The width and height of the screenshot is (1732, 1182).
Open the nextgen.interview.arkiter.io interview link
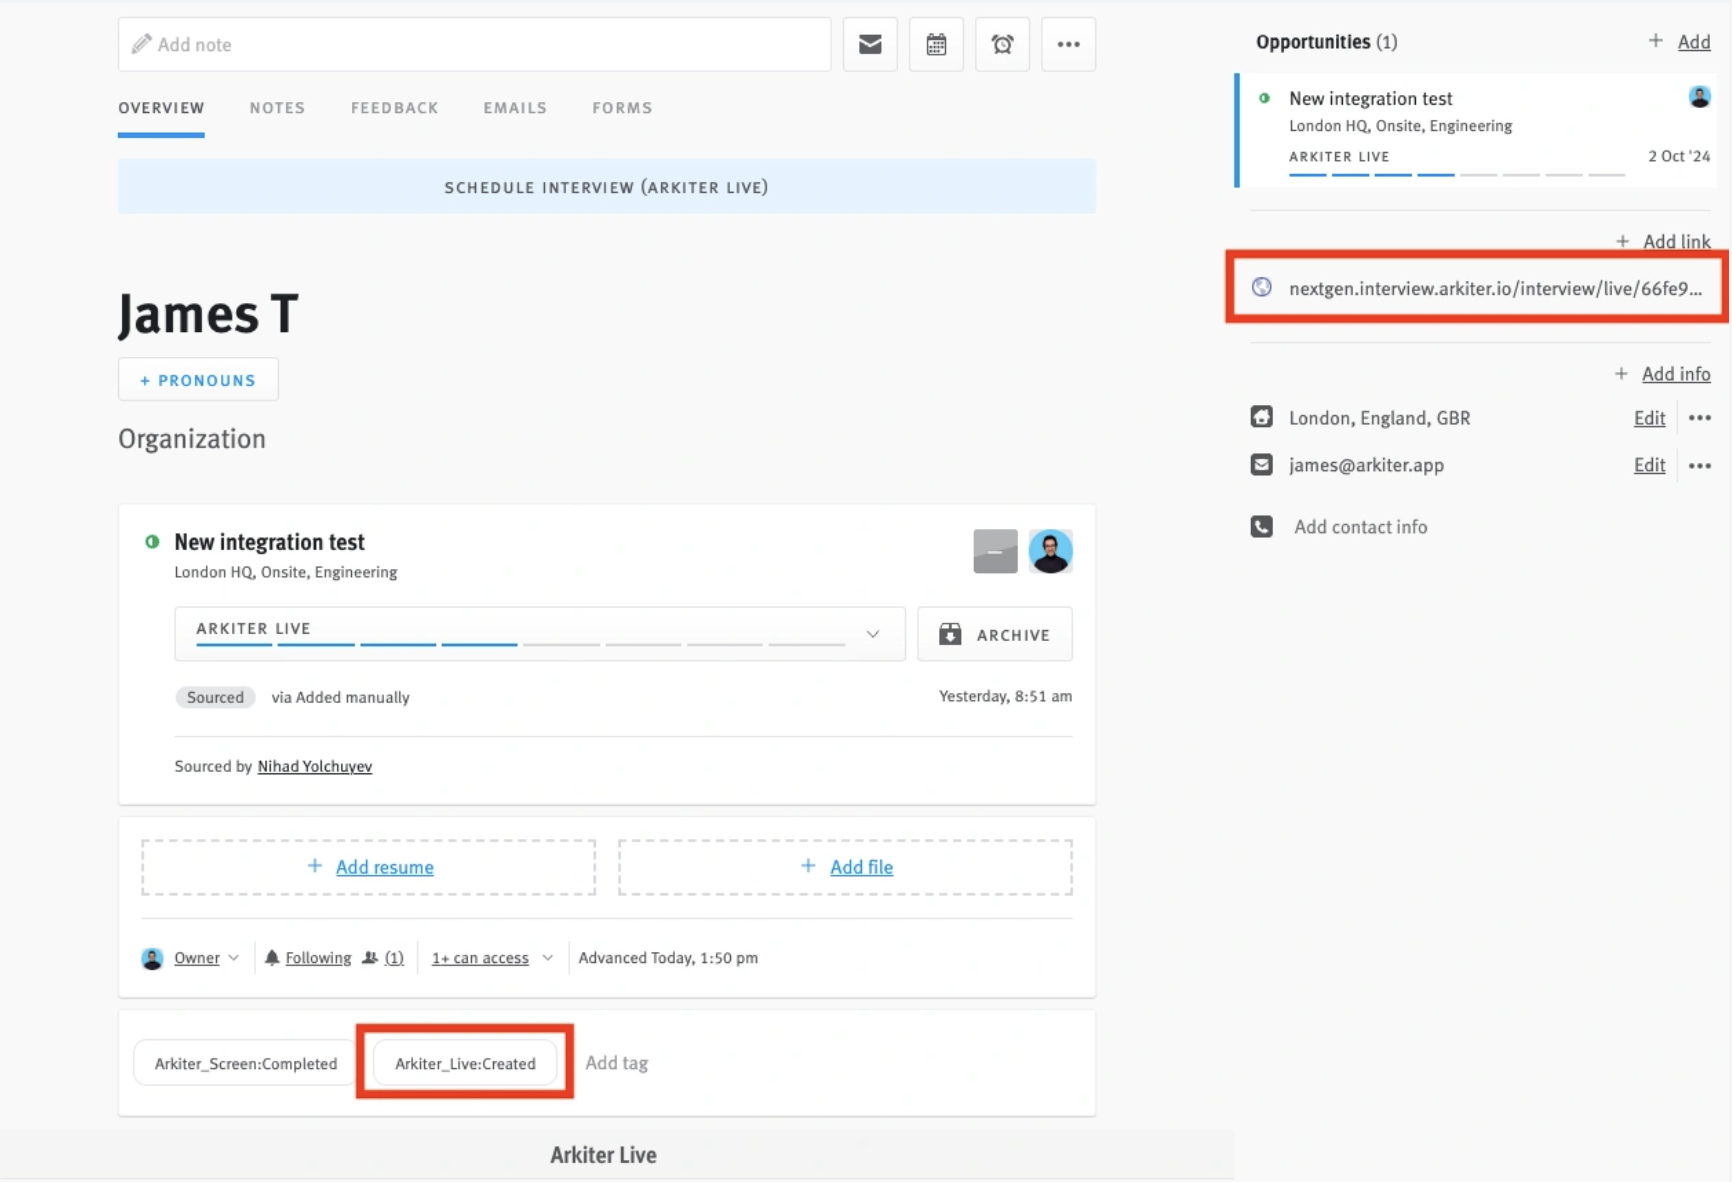pos(1495,288)
